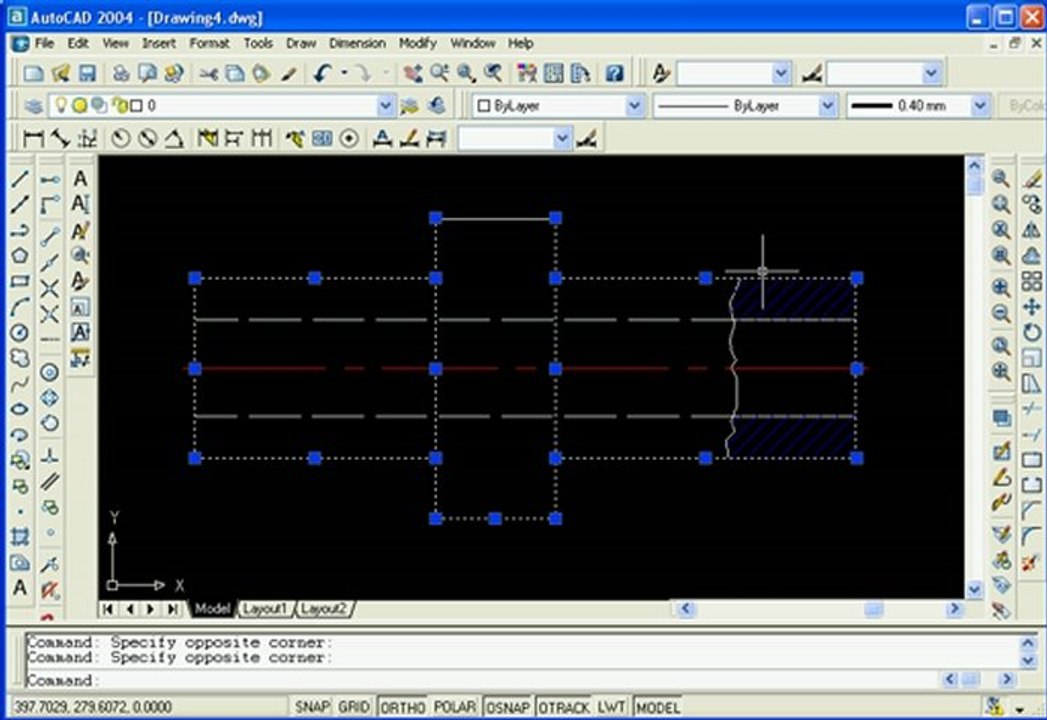The width and height of the screenshot is (1047, 720).
Task: Click the Undo arrow icon
Action: pyautogui.click(x=323, y=73)
